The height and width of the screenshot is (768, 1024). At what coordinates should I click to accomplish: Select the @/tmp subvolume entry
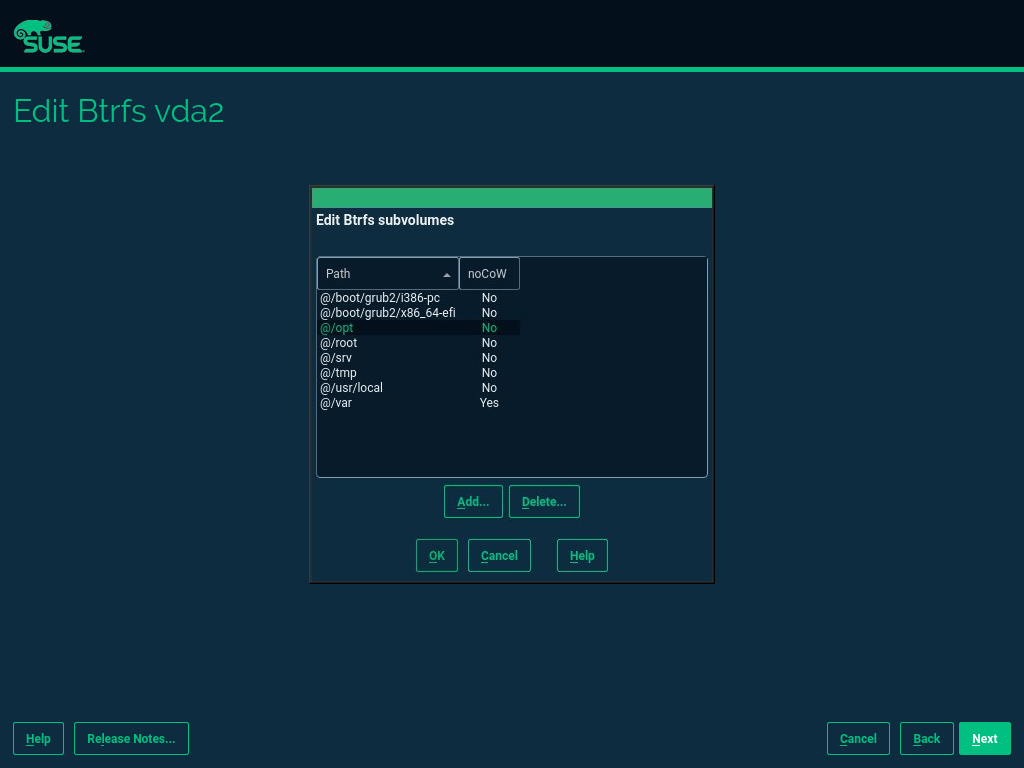pyautogui.click(x=338, y=373)
